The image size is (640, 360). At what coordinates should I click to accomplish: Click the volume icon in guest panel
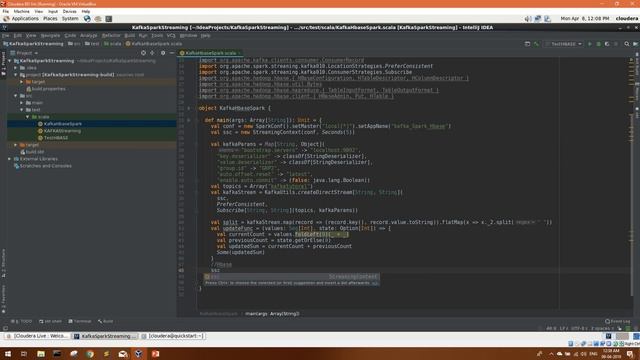[528, 19]
